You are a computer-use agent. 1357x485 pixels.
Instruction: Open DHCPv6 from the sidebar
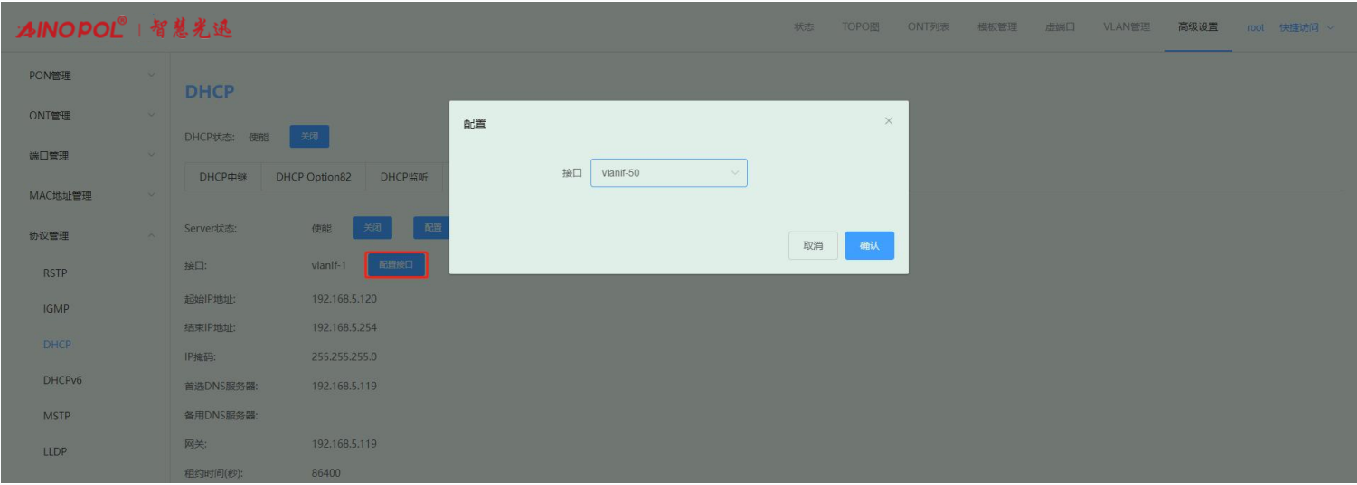pyautogui.click(x=61, y=380)
